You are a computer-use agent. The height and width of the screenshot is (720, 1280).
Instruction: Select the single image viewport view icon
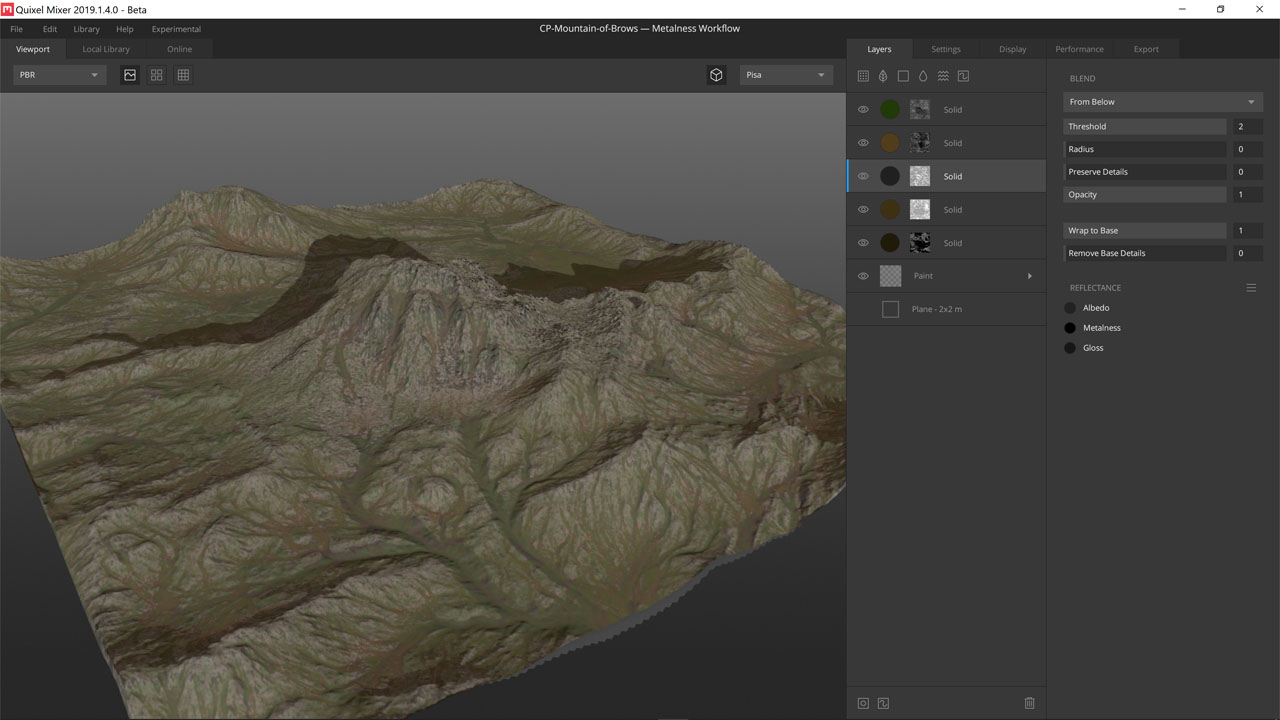tap(130, 75)
